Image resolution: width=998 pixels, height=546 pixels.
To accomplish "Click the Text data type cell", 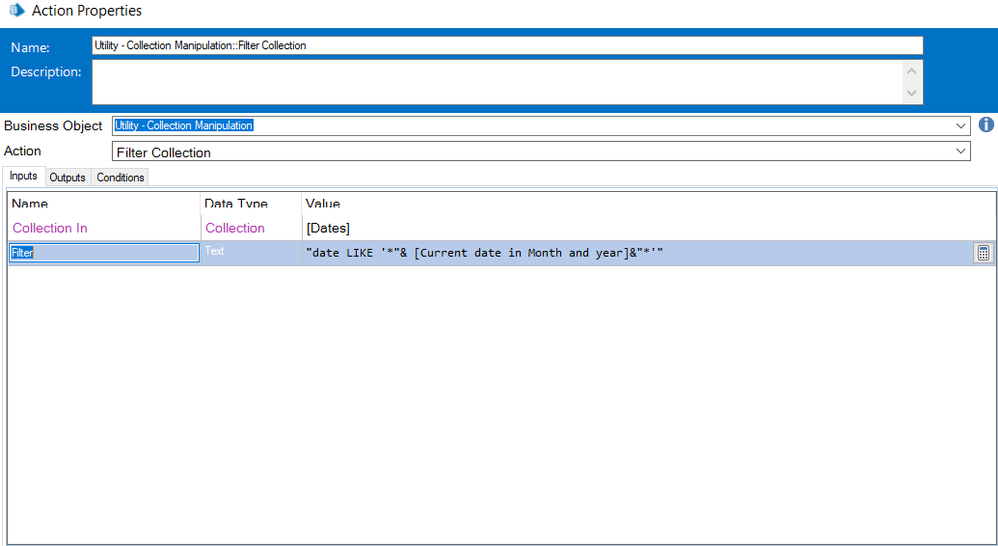I will coord(215,252).
